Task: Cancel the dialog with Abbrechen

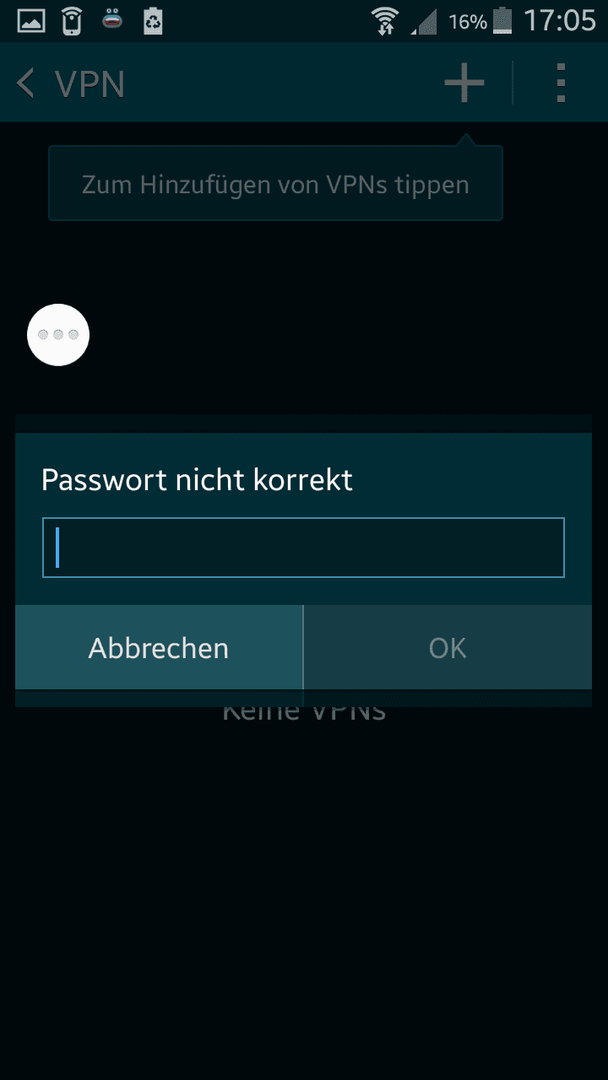Action: [158, 647]
